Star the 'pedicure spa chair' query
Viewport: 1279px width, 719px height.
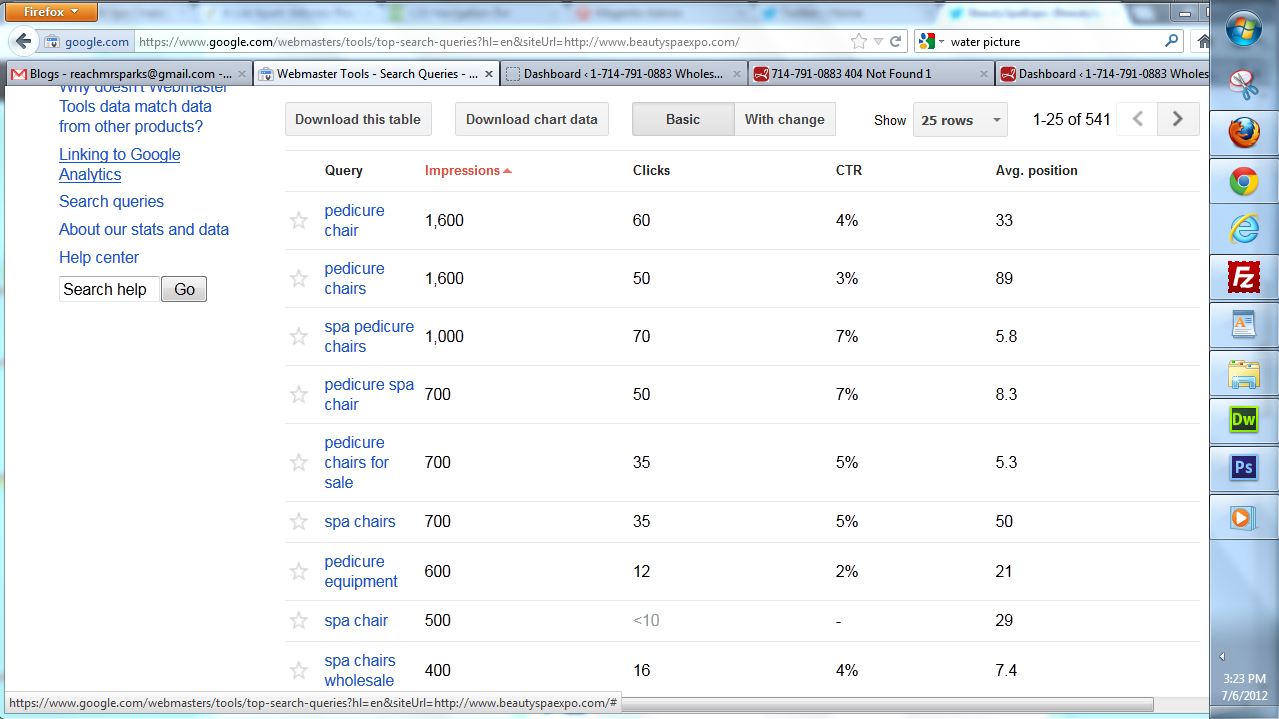(298, 394)
